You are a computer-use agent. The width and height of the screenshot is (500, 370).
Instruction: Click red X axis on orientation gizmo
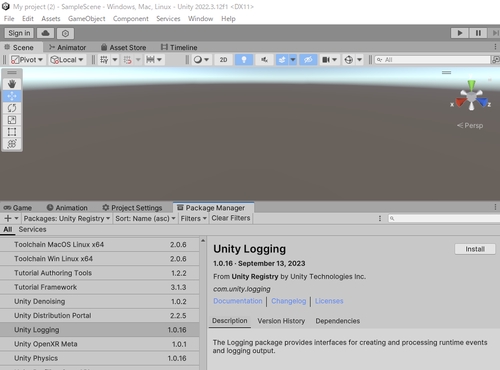[460, 102]
